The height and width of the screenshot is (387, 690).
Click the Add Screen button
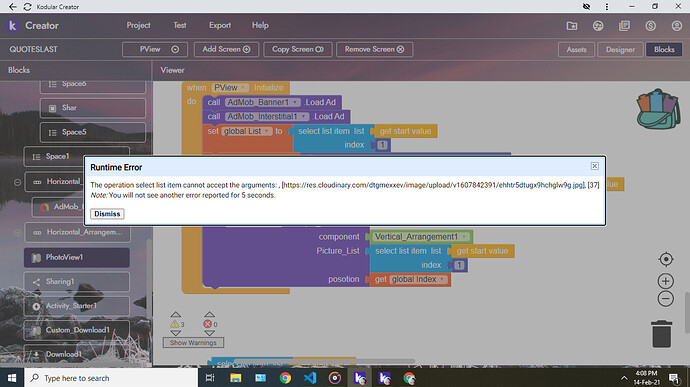coord(226,49)
